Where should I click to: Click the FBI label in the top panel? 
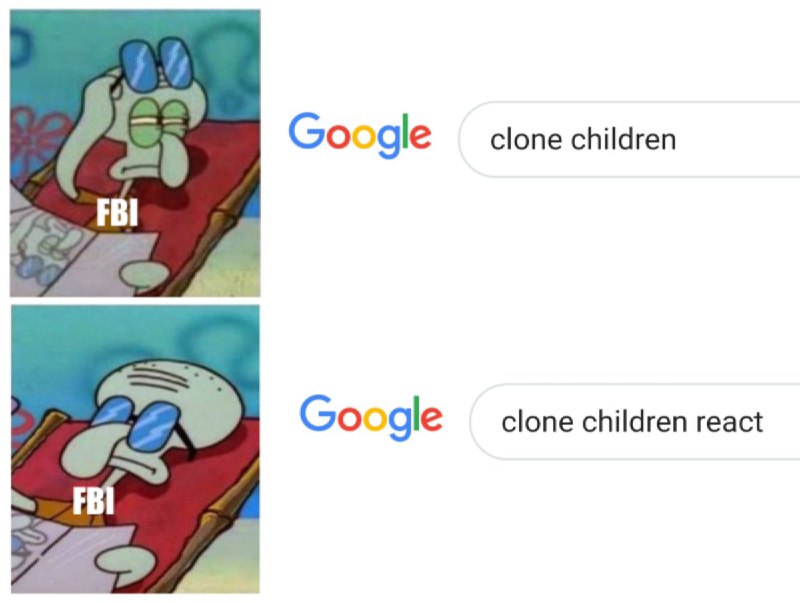pyautogui.click(x=117, y=212)
